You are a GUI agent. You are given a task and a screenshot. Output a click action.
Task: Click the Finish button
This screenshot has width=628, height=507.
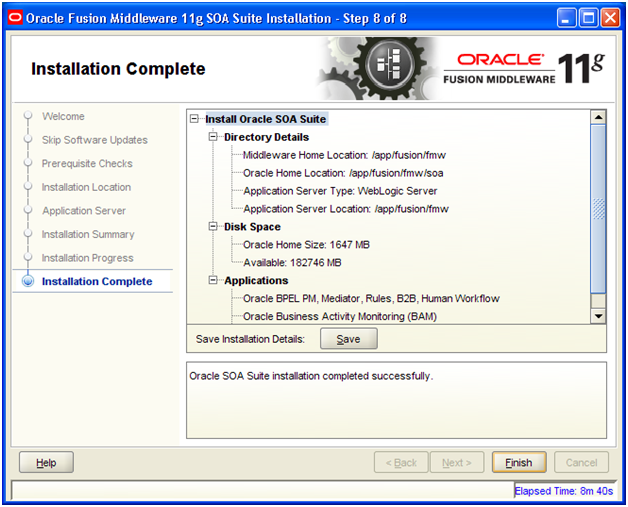tap(519, 463)
